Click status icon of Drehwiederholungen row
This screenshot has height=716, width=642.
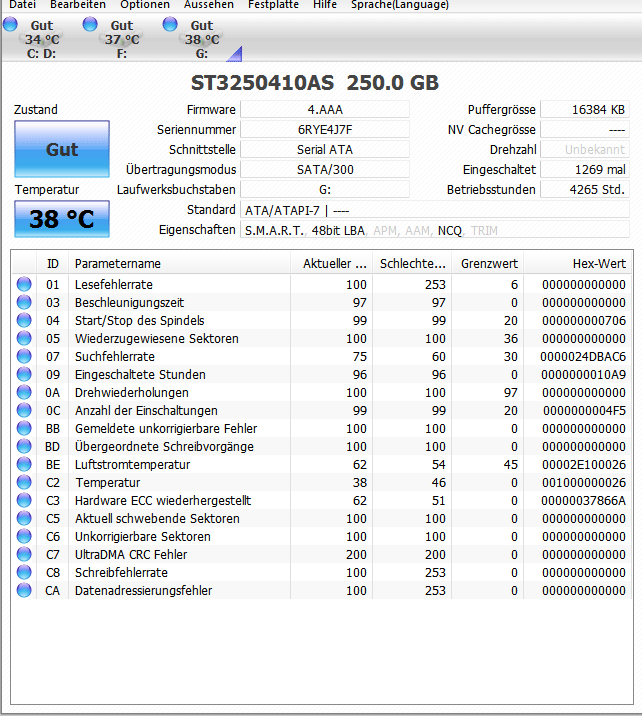(x=24, y=392)
